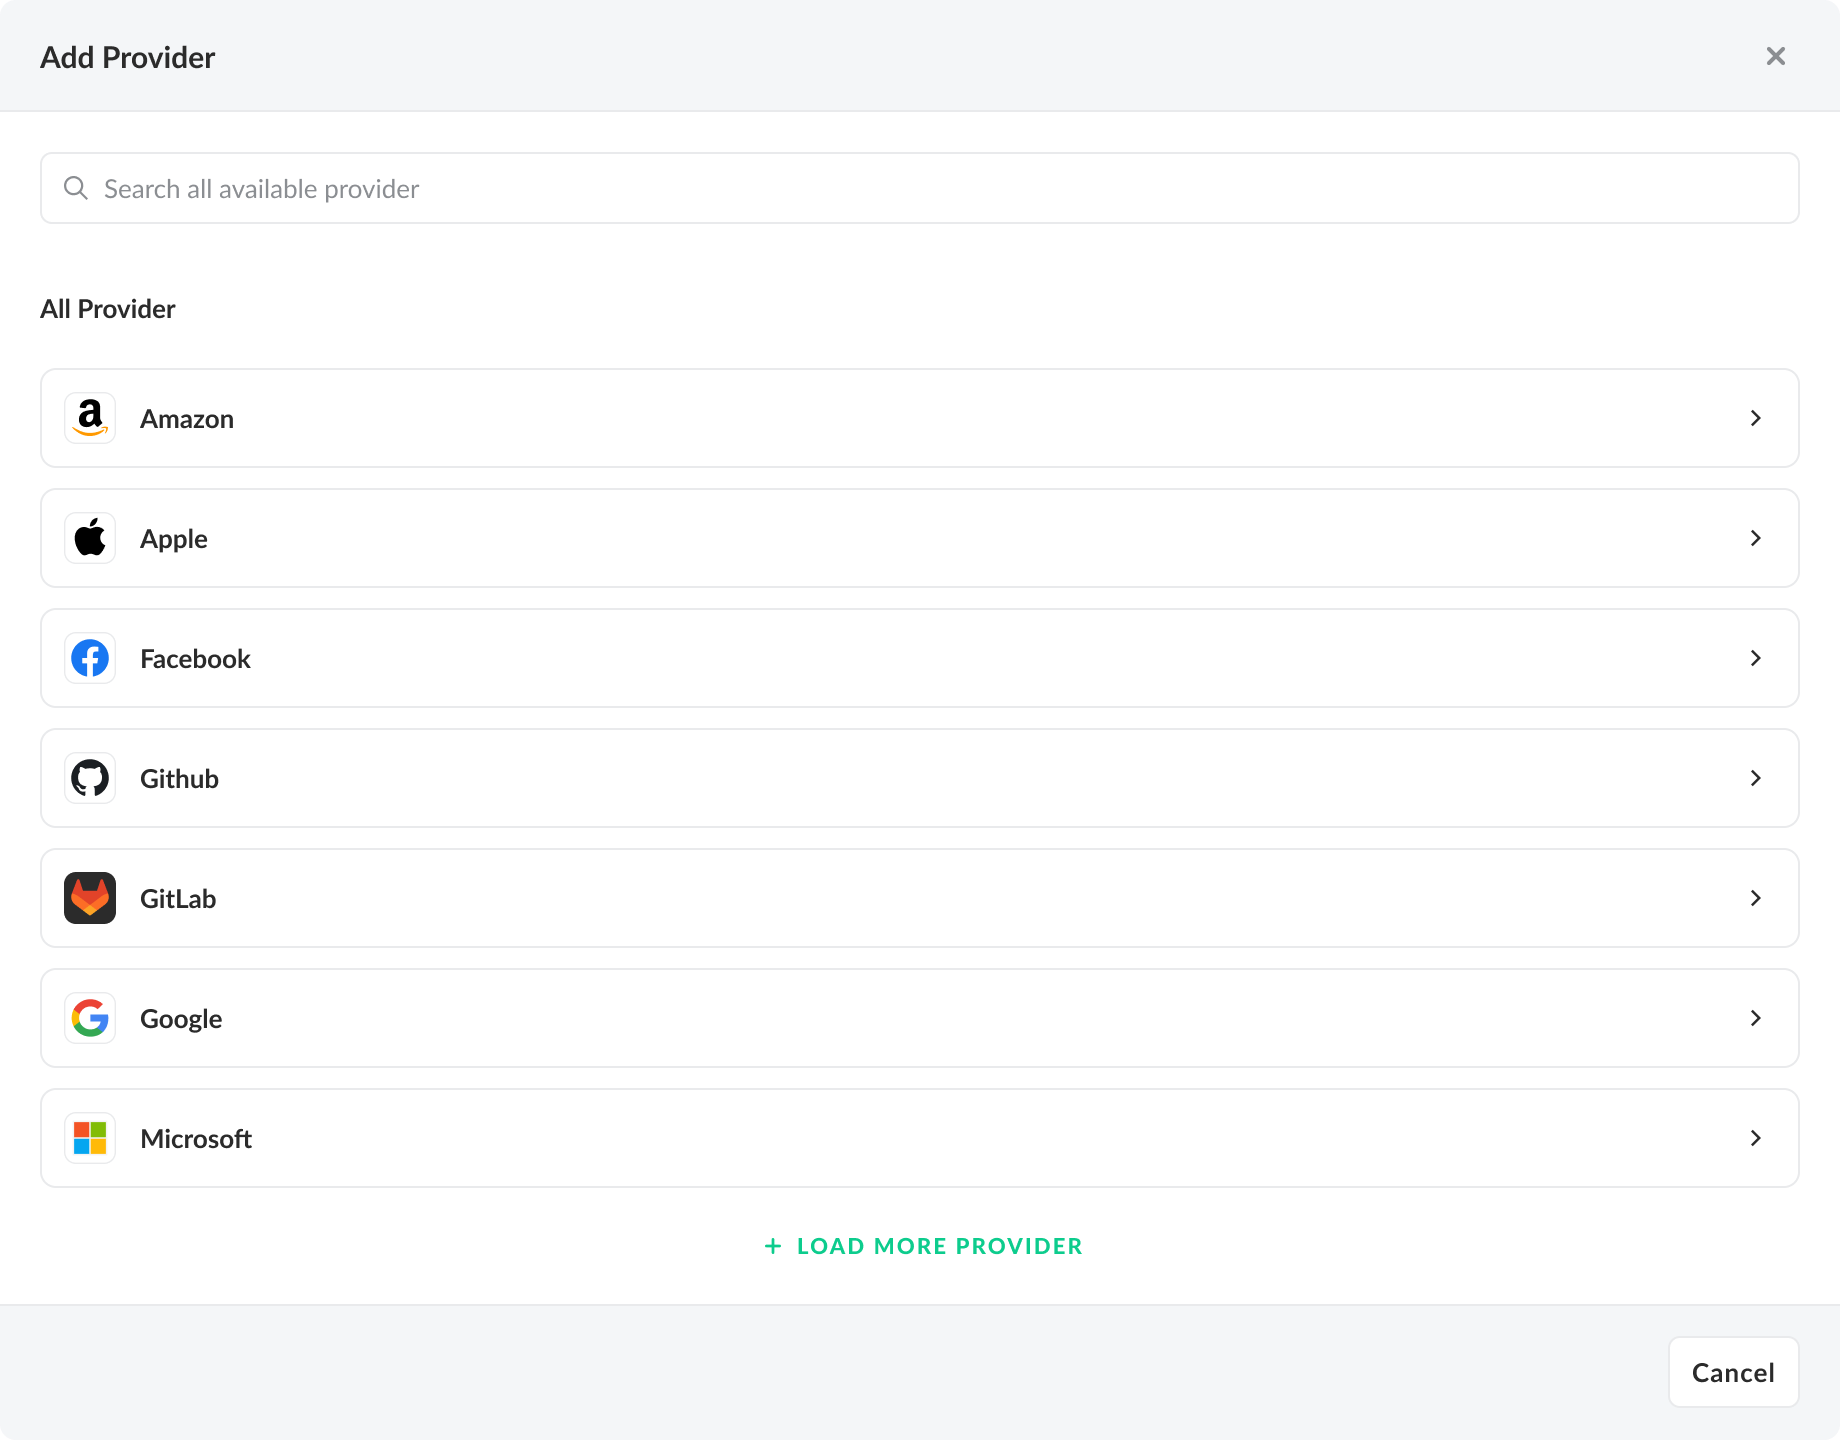Screen dimensions: 1840x1440
Task: Expand the Amazon row chevron arrow
Action: pyautogui.click(x=1755, y=418)
